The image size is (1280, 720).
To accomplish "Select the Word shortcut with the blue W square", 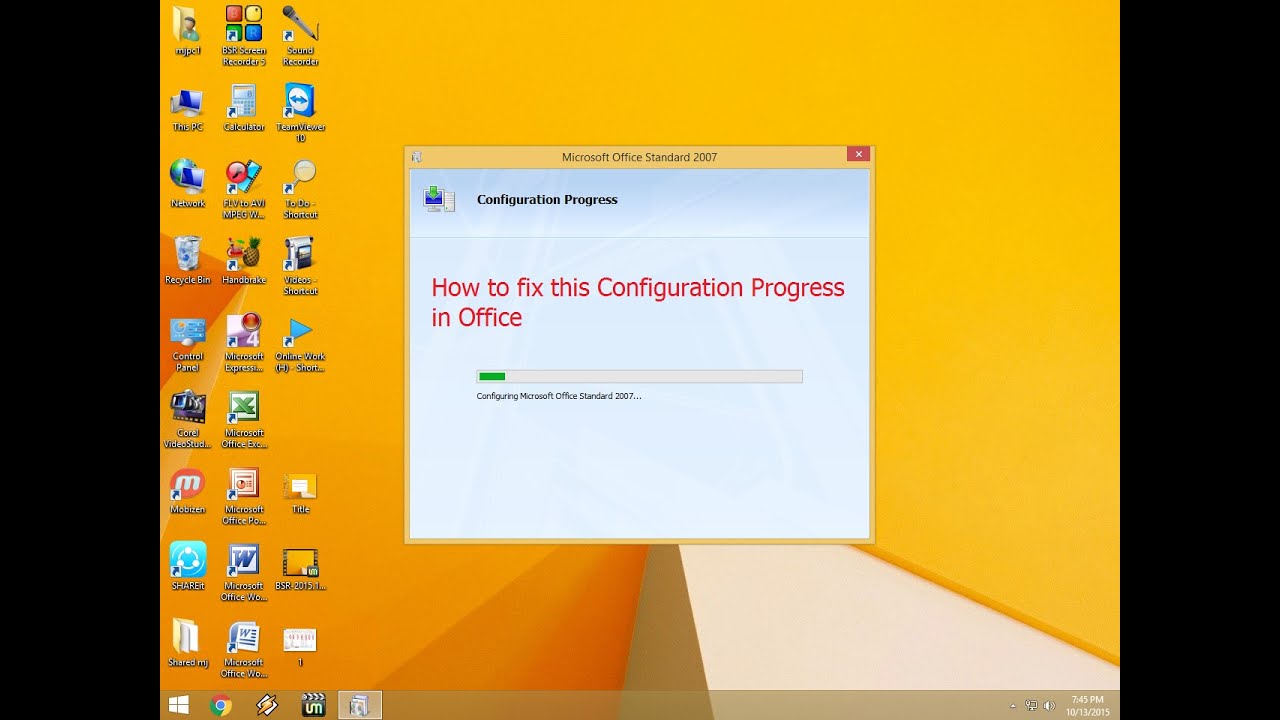I will pyautogui.click(x=244, y=572).
